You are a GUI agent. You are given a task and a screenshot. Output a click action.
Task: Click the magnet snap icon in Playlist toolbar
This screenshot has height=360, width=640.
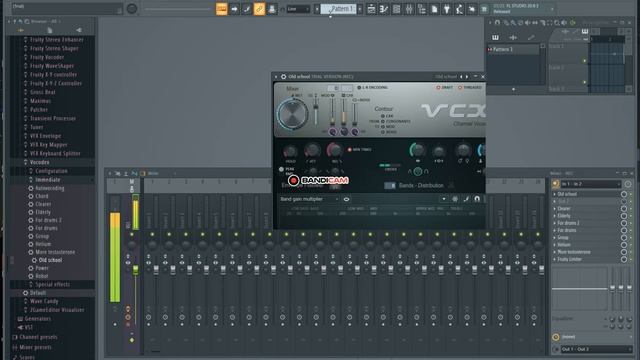point(497,22)
